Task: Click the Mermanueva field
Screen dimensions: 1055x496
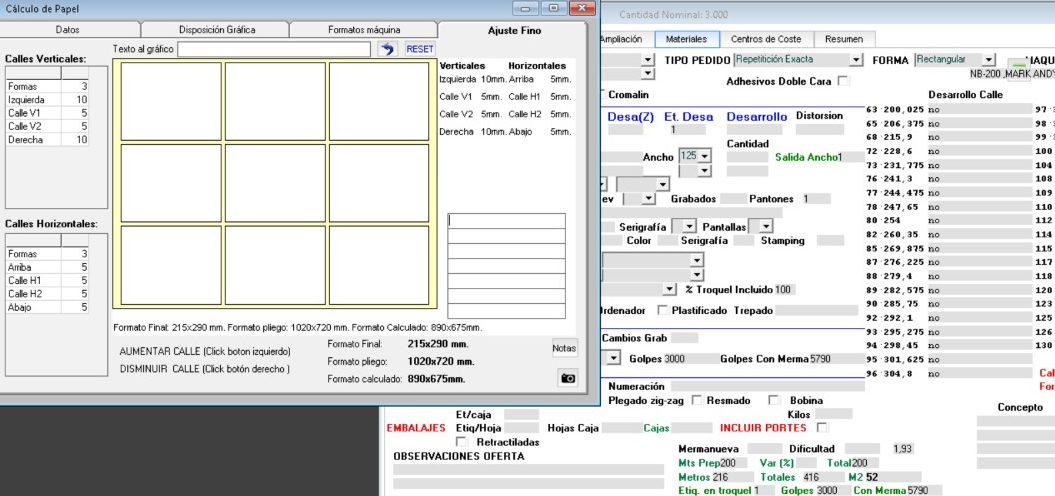Action: pos(765,448)
